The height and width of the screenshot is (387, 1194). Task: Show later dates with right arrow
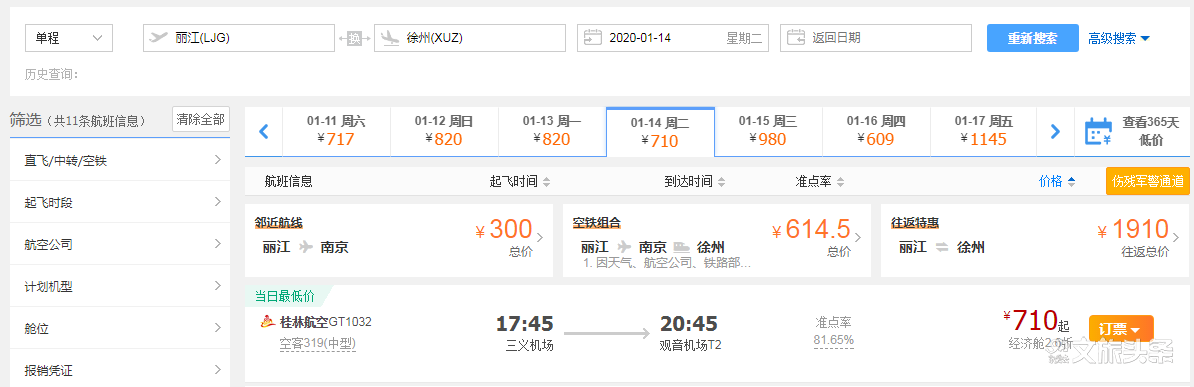coord(1055,132)
